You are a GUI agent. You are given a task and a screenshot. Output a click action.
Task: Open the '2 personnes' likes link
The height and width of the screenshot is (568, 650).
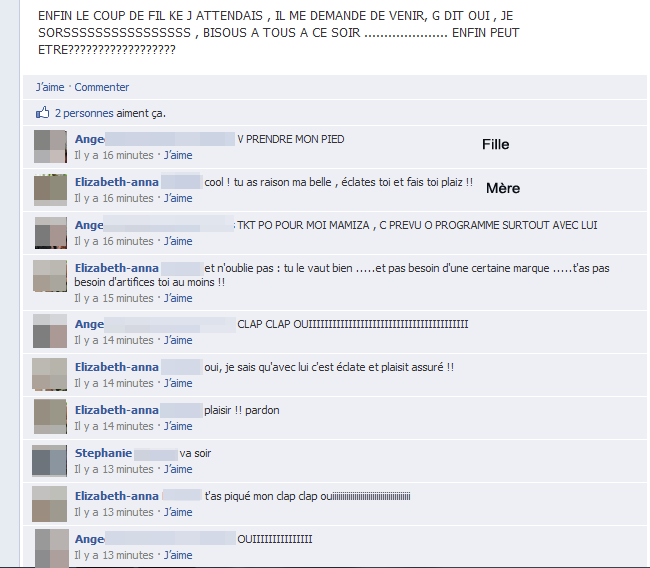click(x=84, y=113)
